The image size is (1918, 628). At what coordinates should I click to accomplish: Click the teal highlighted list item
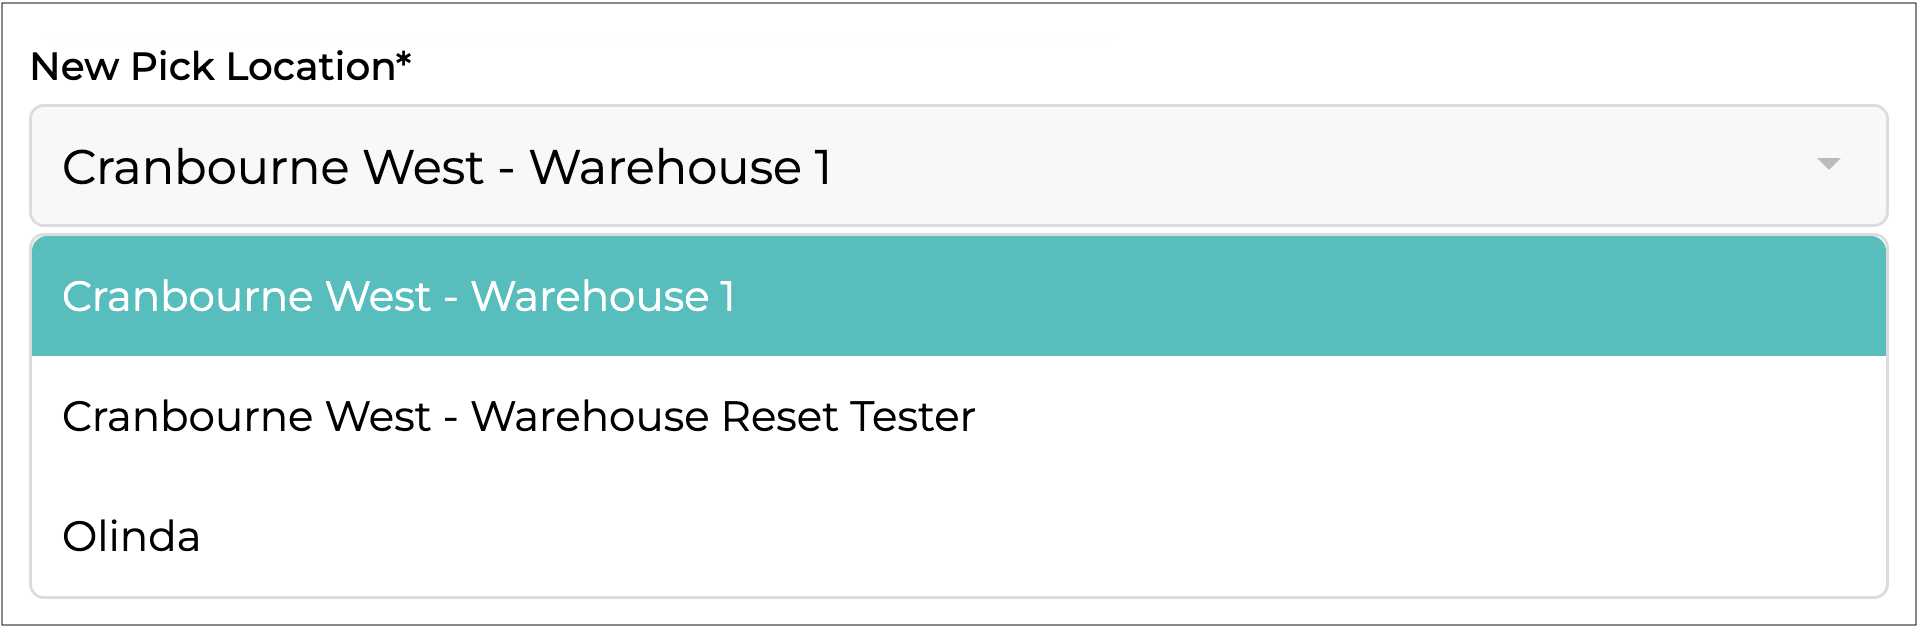(x=958, y=297)
